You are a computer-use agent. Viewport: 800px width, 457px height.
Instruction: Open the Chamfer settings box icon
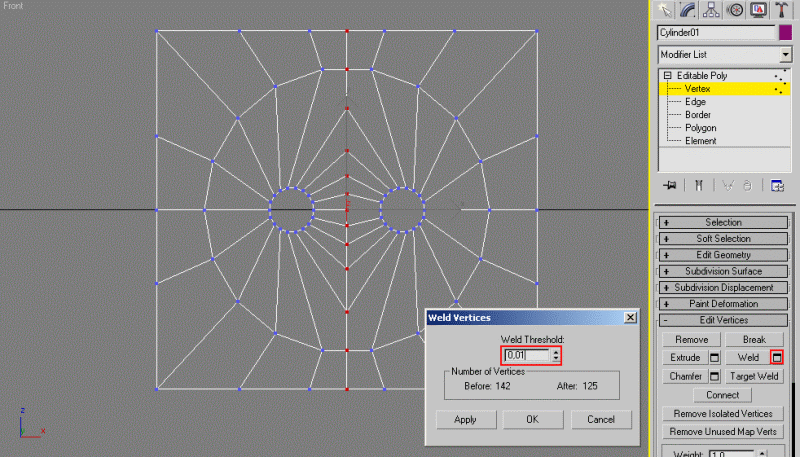tap(715, 376)
